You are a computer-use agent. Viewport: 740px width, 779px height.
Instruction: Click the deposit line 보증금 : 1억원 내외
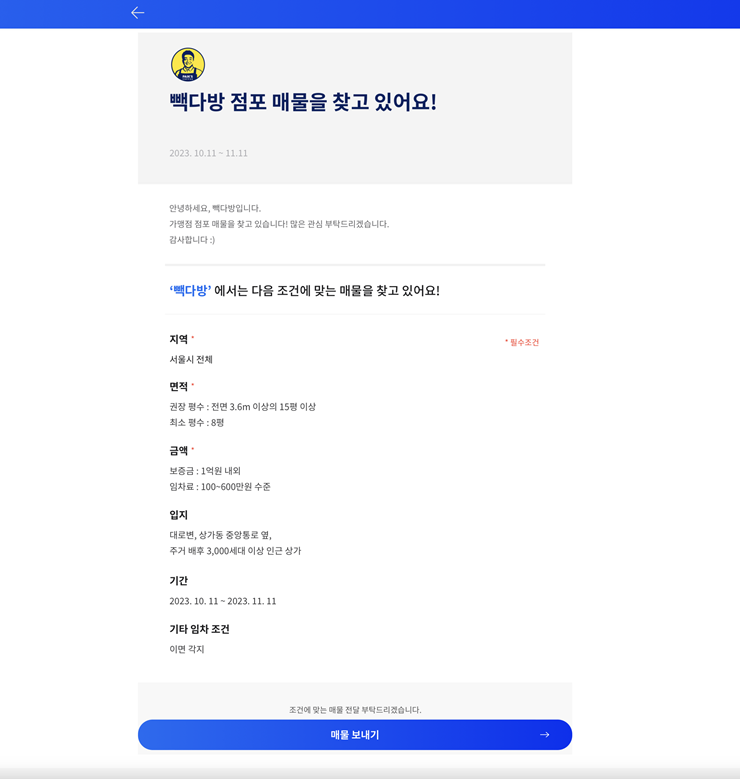205,471
